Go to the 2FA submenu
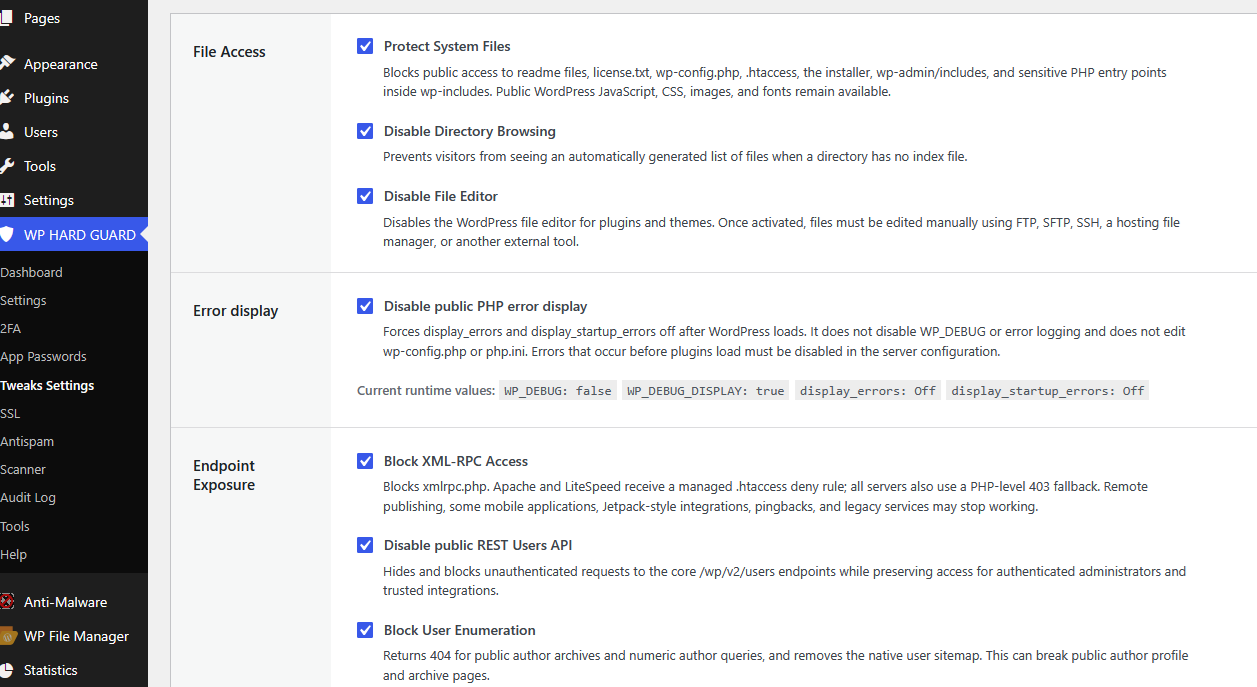 [10, 328]
